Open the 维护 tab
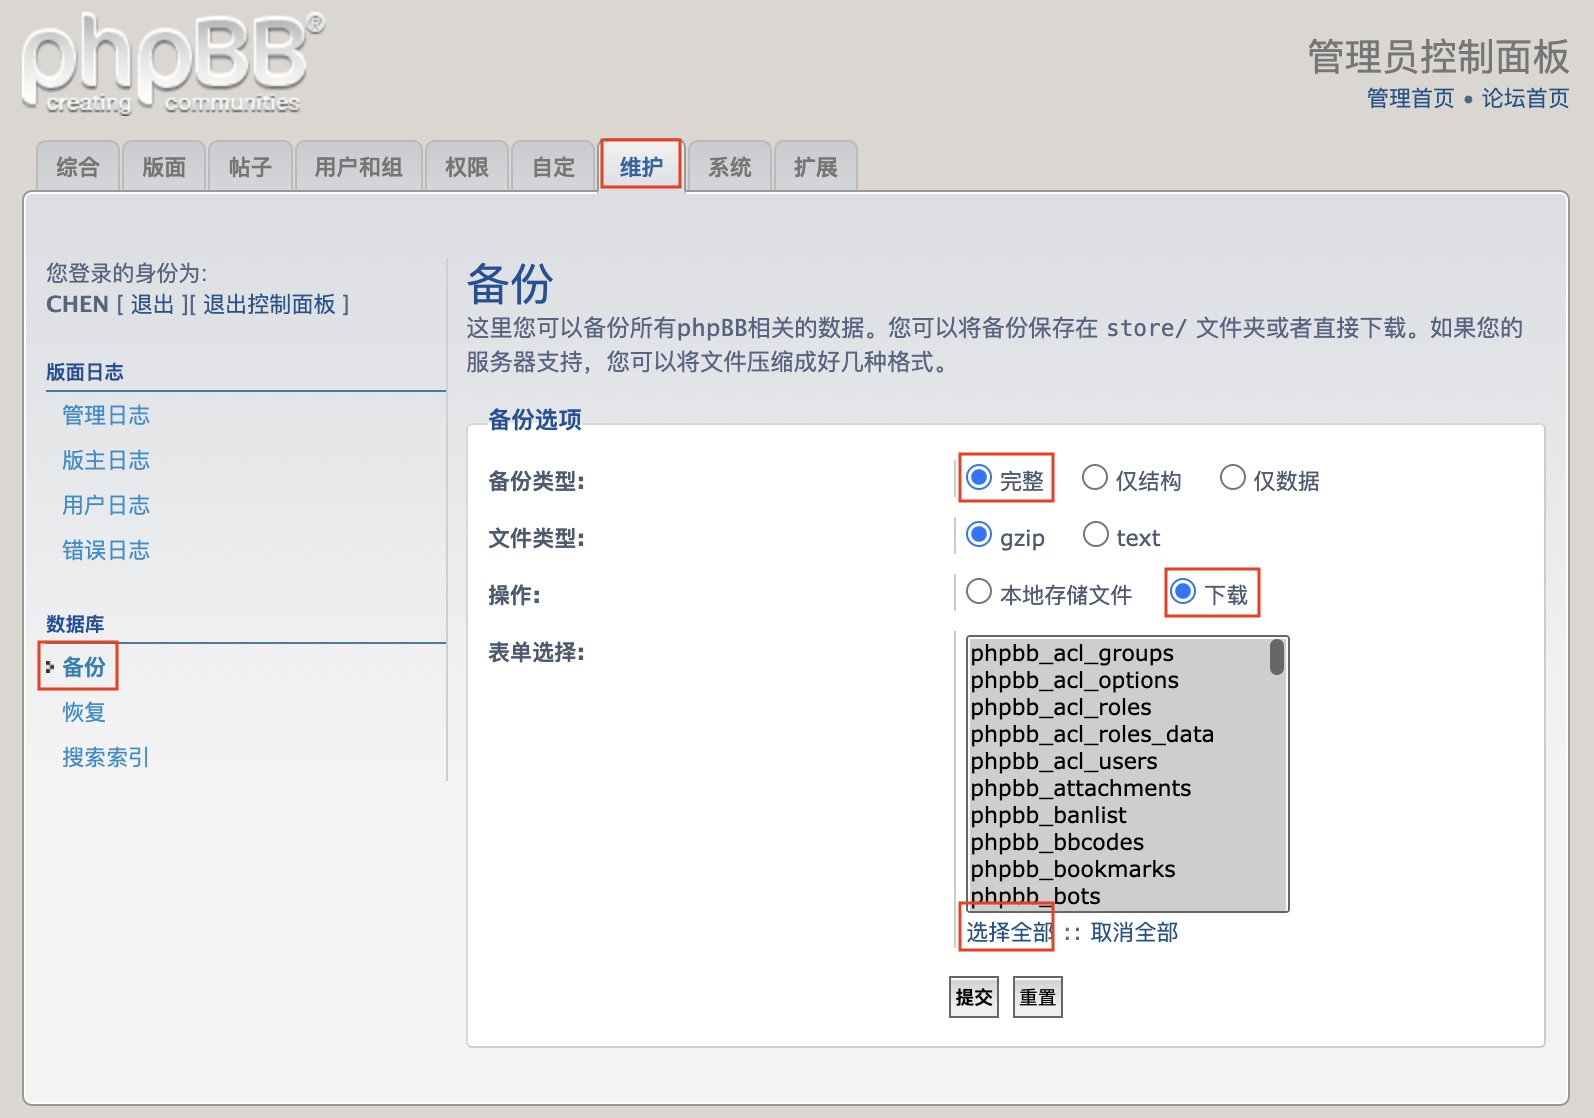Image resolution: width=1594 pixels, height=1118 pixels. 641,167
